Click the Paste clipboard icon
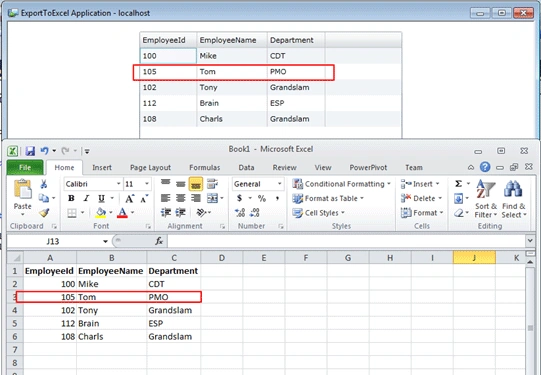The height and width of the screenshot is (375, 541). click(22, 190)
